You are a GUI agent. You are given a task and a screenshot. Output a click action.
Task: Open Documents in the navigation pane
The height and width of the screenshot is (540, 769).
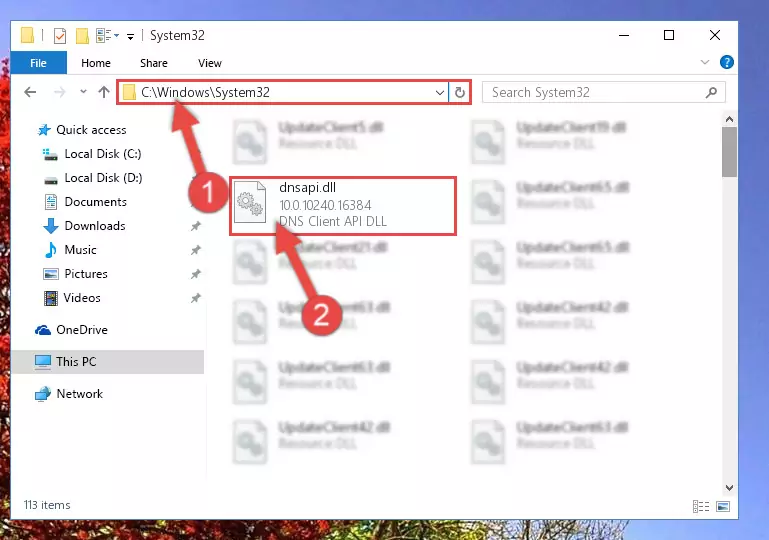96,202
